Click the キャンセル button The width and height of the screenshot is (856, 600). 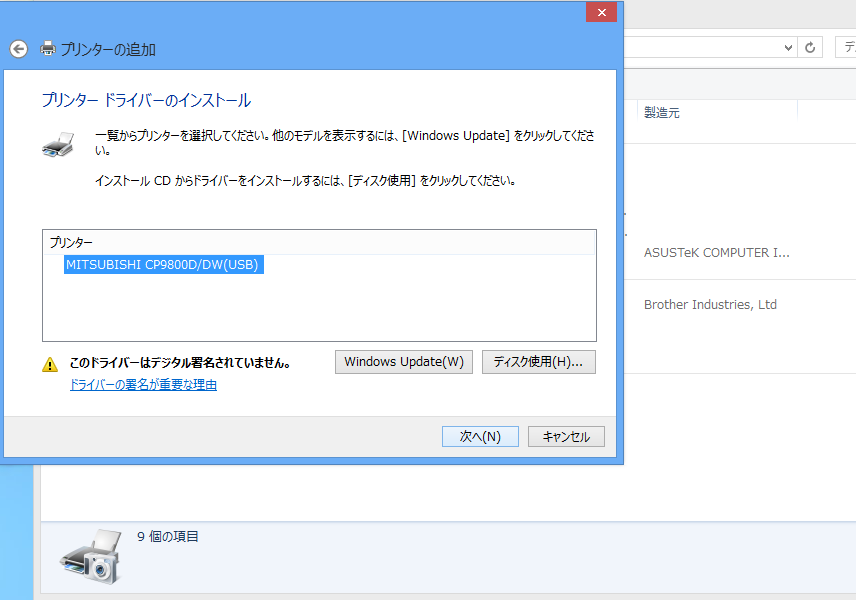tap(566, 437)
